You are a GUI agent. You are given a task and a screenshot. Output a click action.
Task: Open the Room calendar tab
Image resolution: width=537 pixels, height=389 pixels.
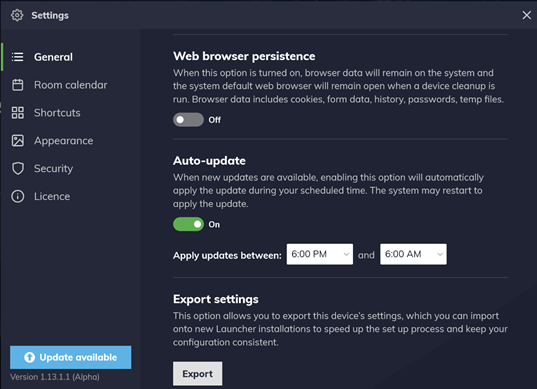pyautogui.click(x=70, y=85)
